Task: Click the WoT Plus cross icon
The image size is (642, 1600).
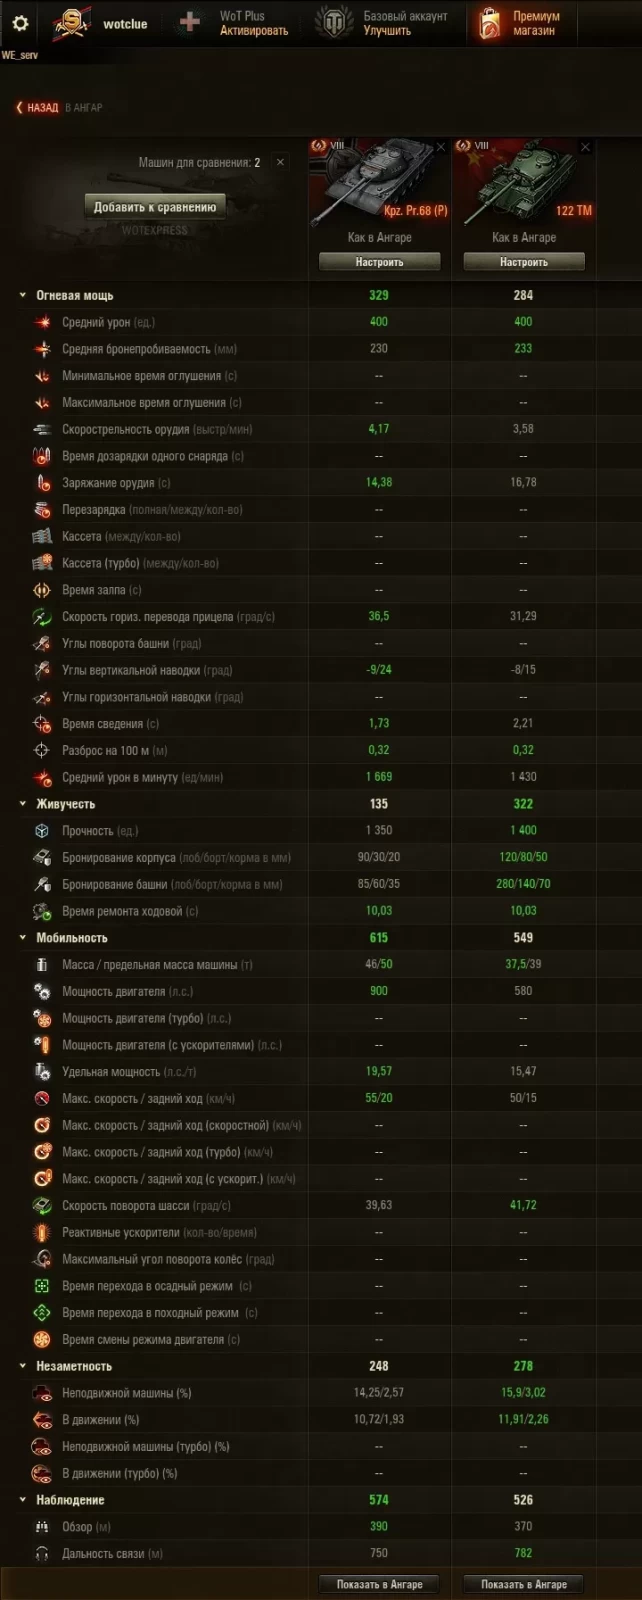Action: pos(190,23)
